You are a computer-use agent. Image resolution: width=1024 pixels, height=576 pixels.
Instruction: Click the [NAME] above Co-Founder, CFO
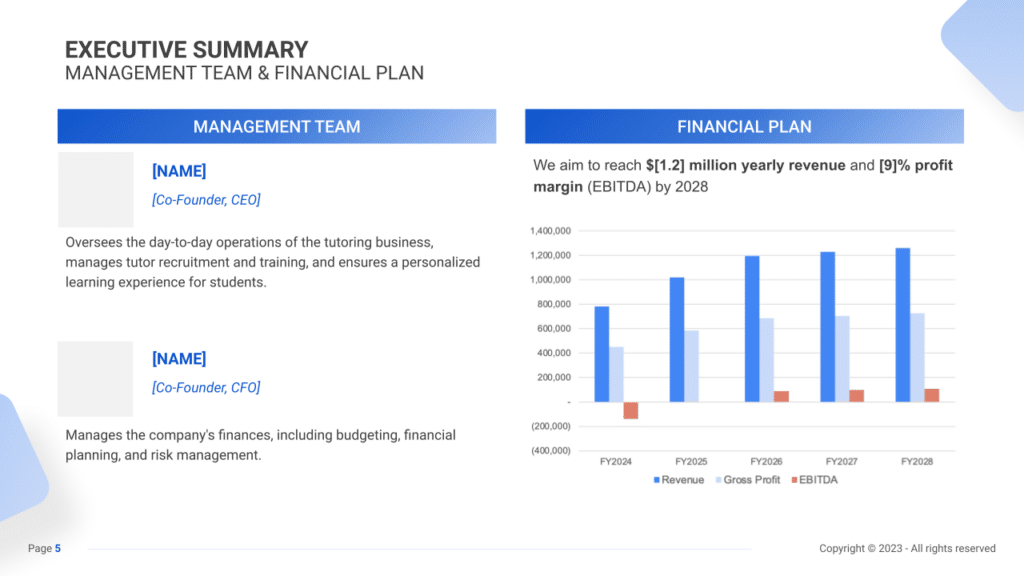coord(179,359)
